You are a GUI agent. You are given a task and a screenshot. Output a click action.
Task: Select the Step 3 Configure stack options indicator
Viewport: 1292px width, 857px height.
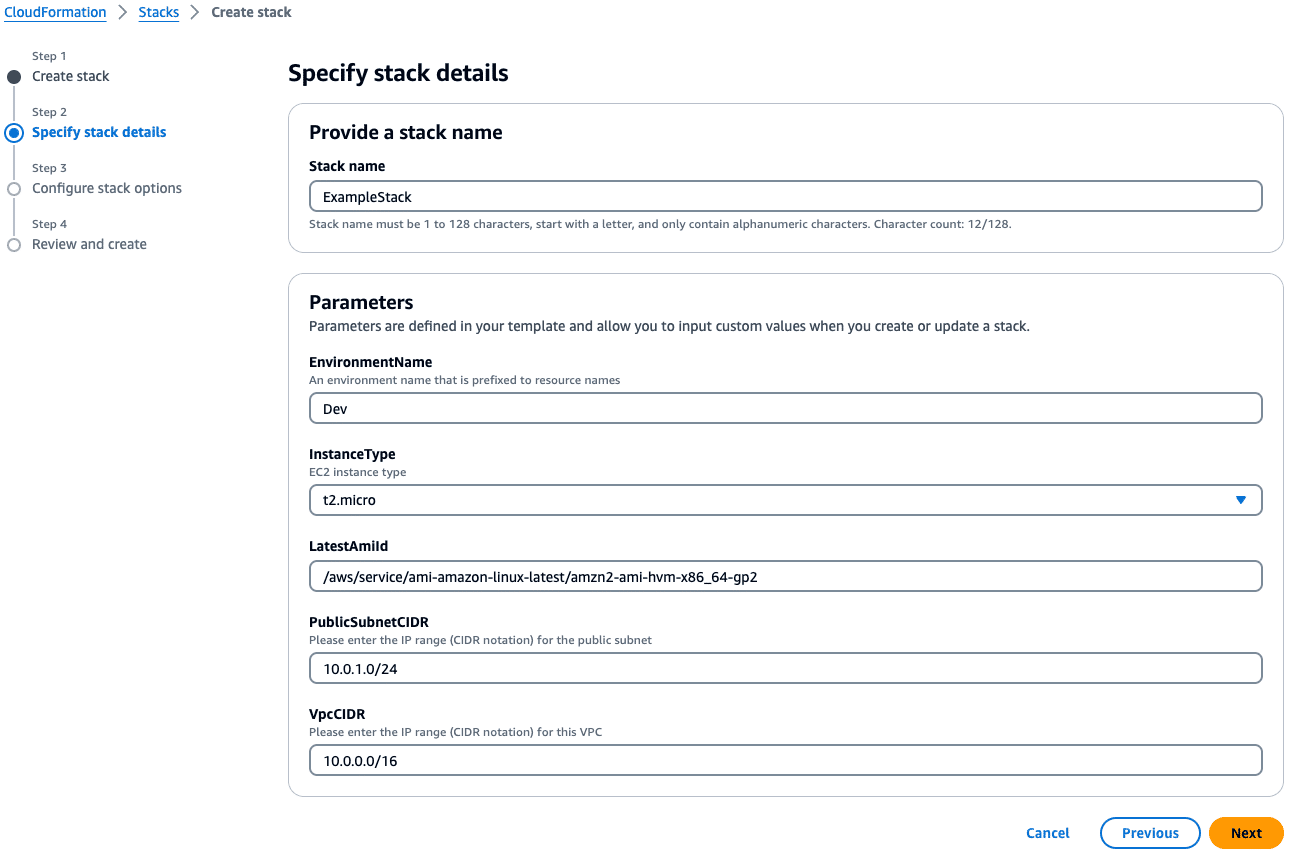15,188
